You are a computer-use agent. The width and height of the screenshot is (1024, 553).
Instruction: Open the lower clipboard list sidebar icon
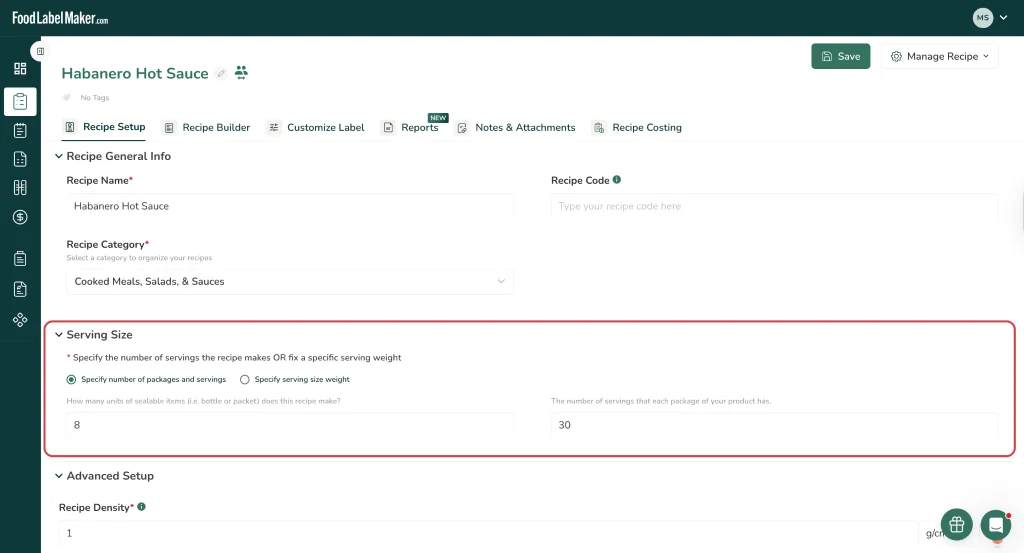pos(20,259)
